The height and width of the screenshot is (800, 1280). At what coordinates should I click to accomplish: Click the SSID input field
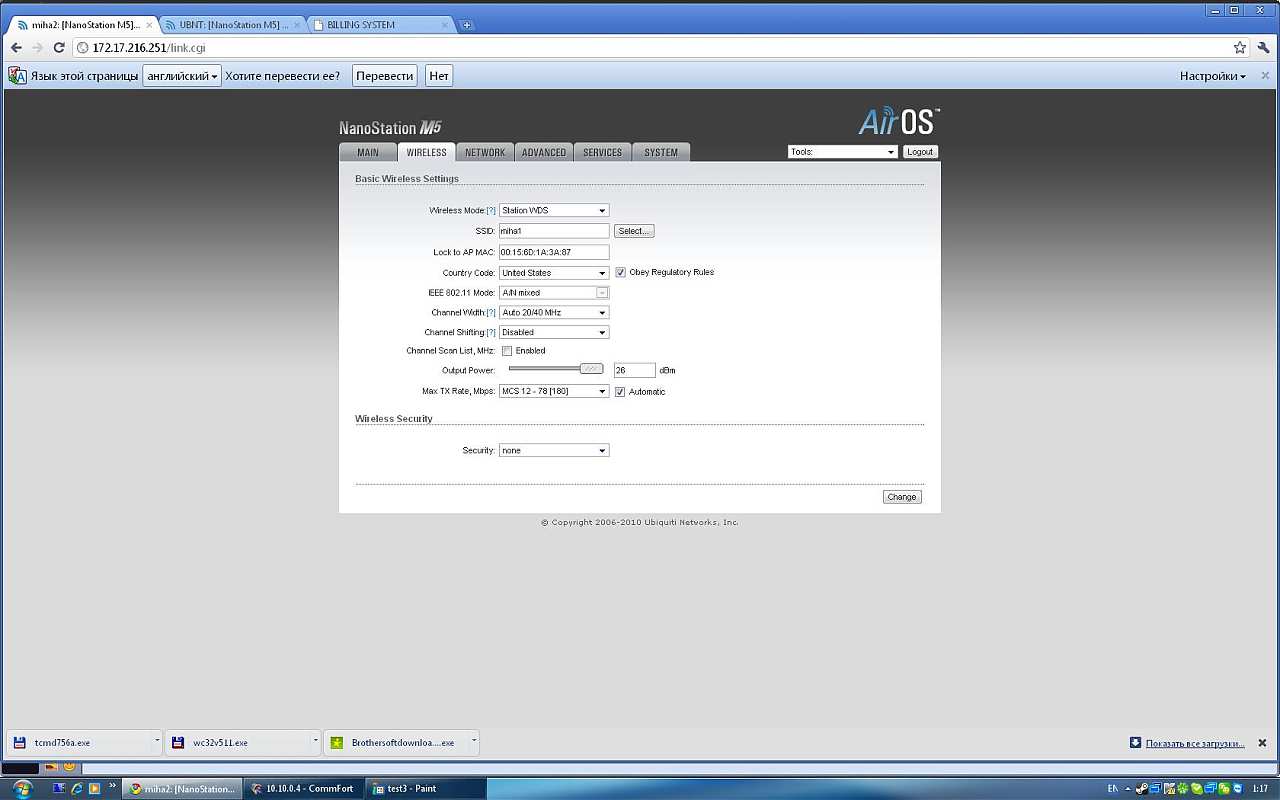point(554,231)
